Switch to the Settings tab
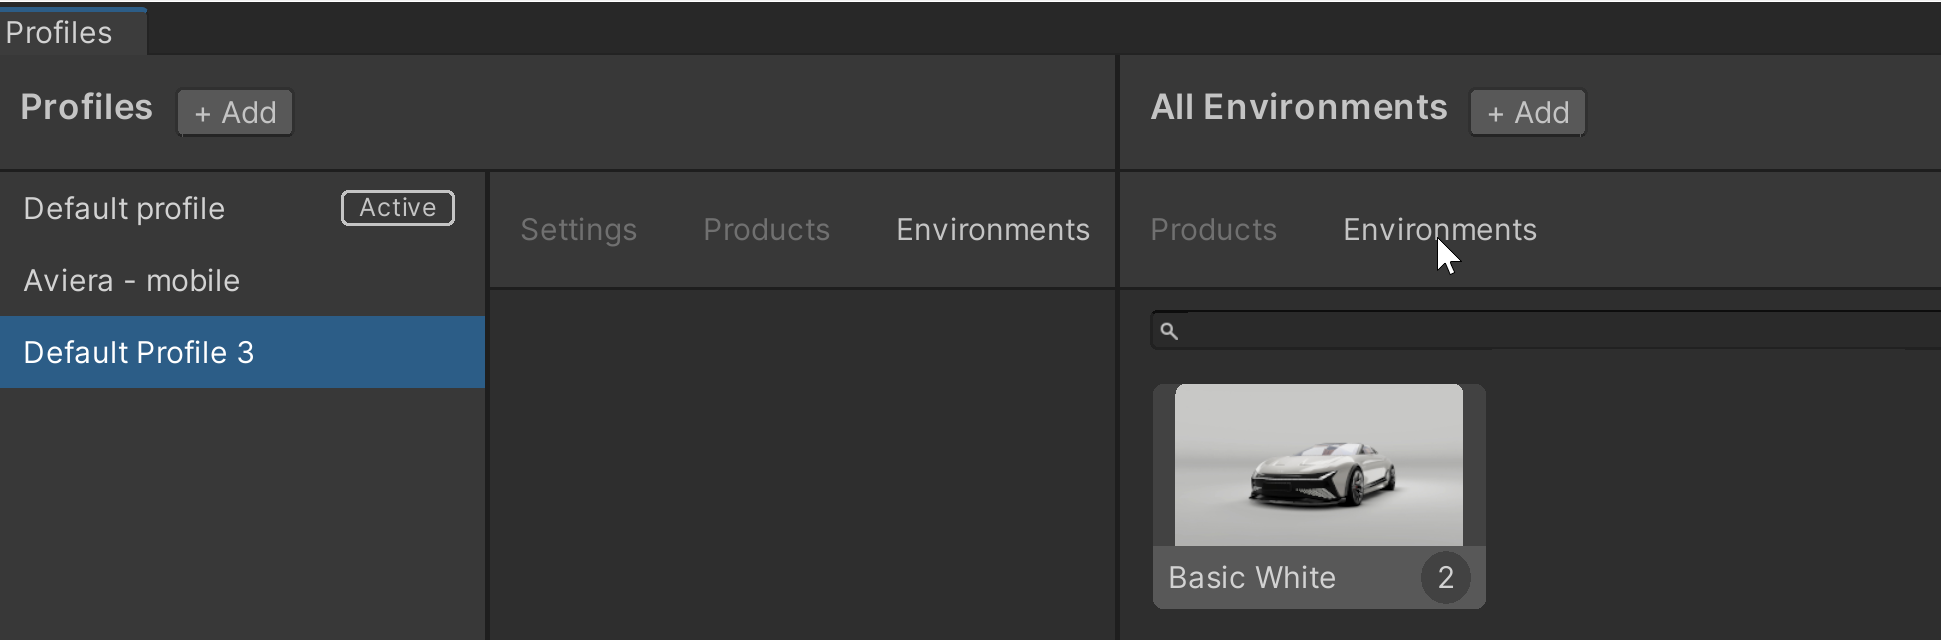Viewport: 1941px width, 640px height. [x=578, y=229]
